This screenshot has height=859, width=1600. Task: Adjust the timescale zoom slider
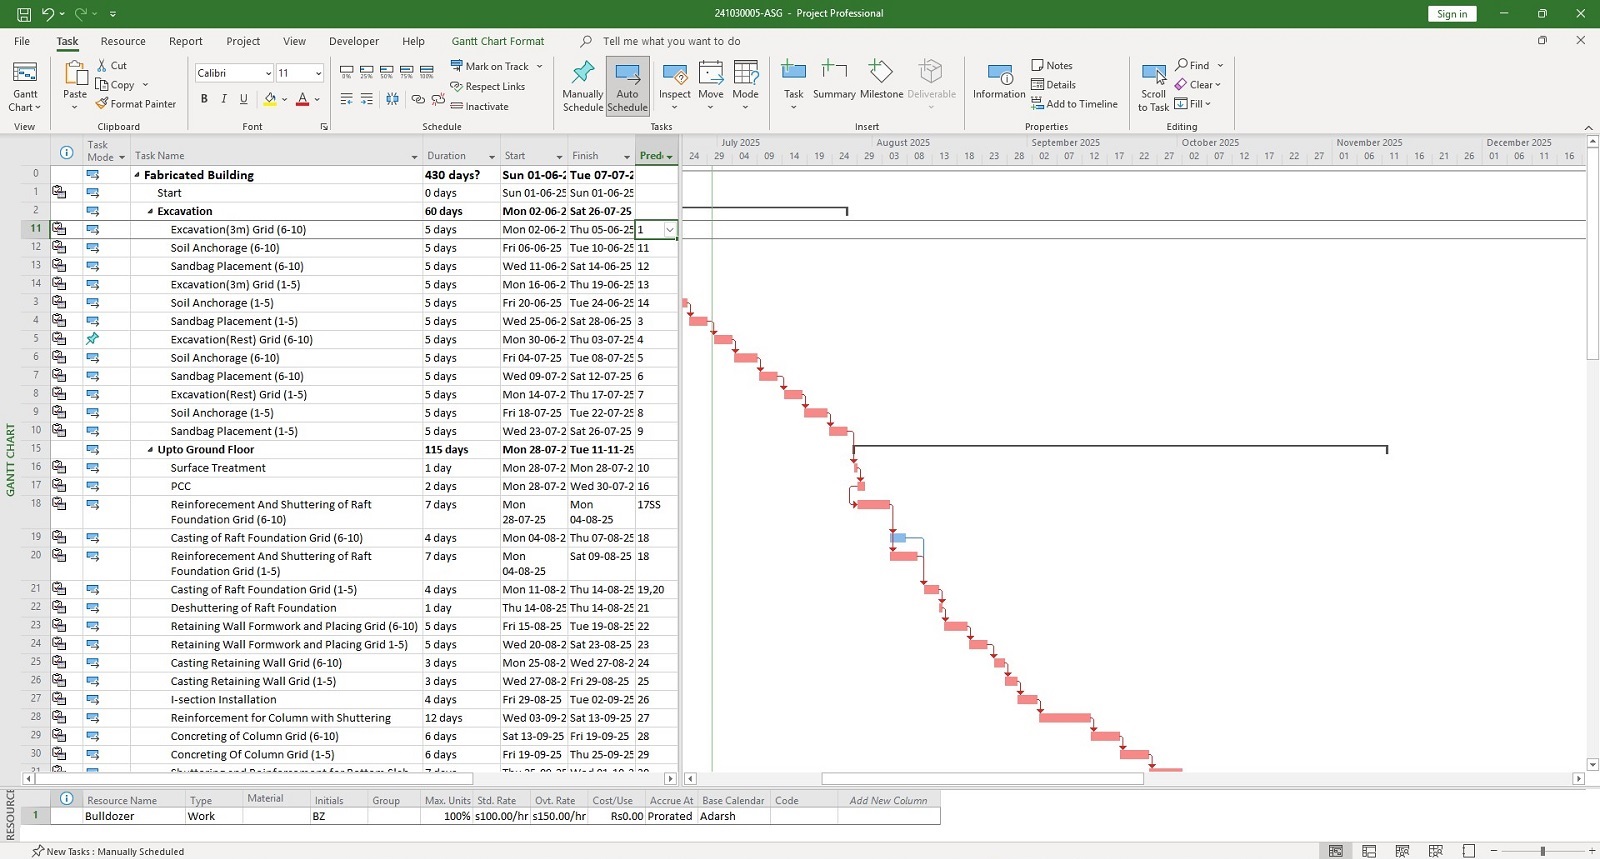click(x=1542, y=851)
